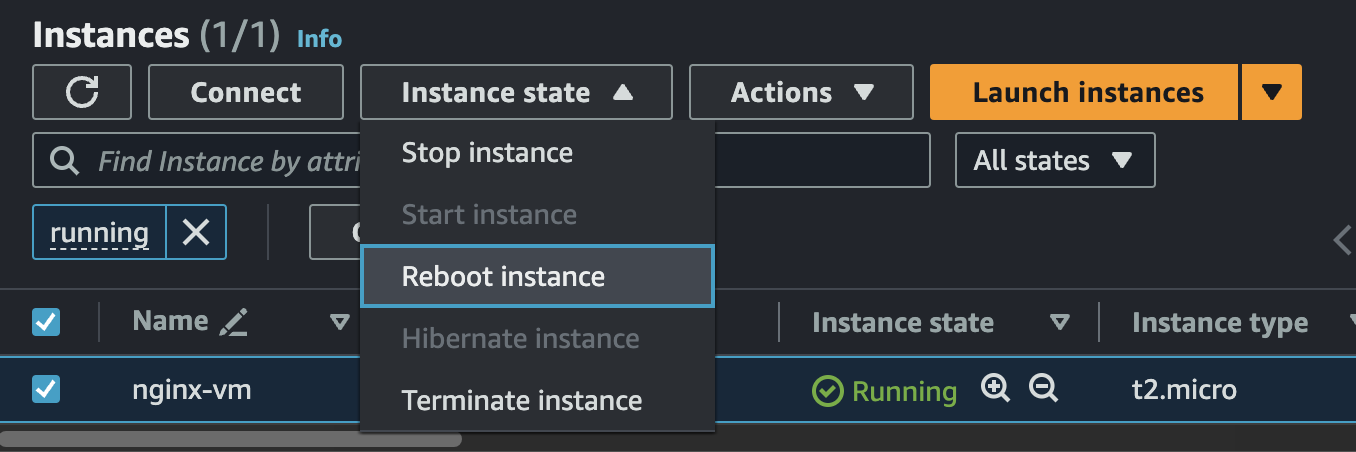The image size is (1356, 452).
Task: Open the Launch instances split-button arrow
Action: [x=1271, y=92]
